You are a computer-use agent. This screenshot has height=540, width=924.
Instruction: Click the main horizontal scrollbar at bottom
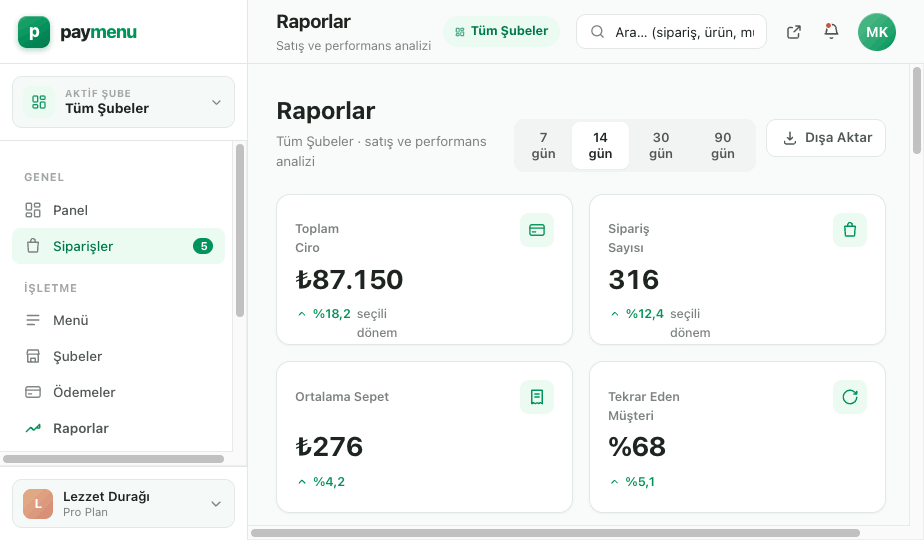point(555,533)
